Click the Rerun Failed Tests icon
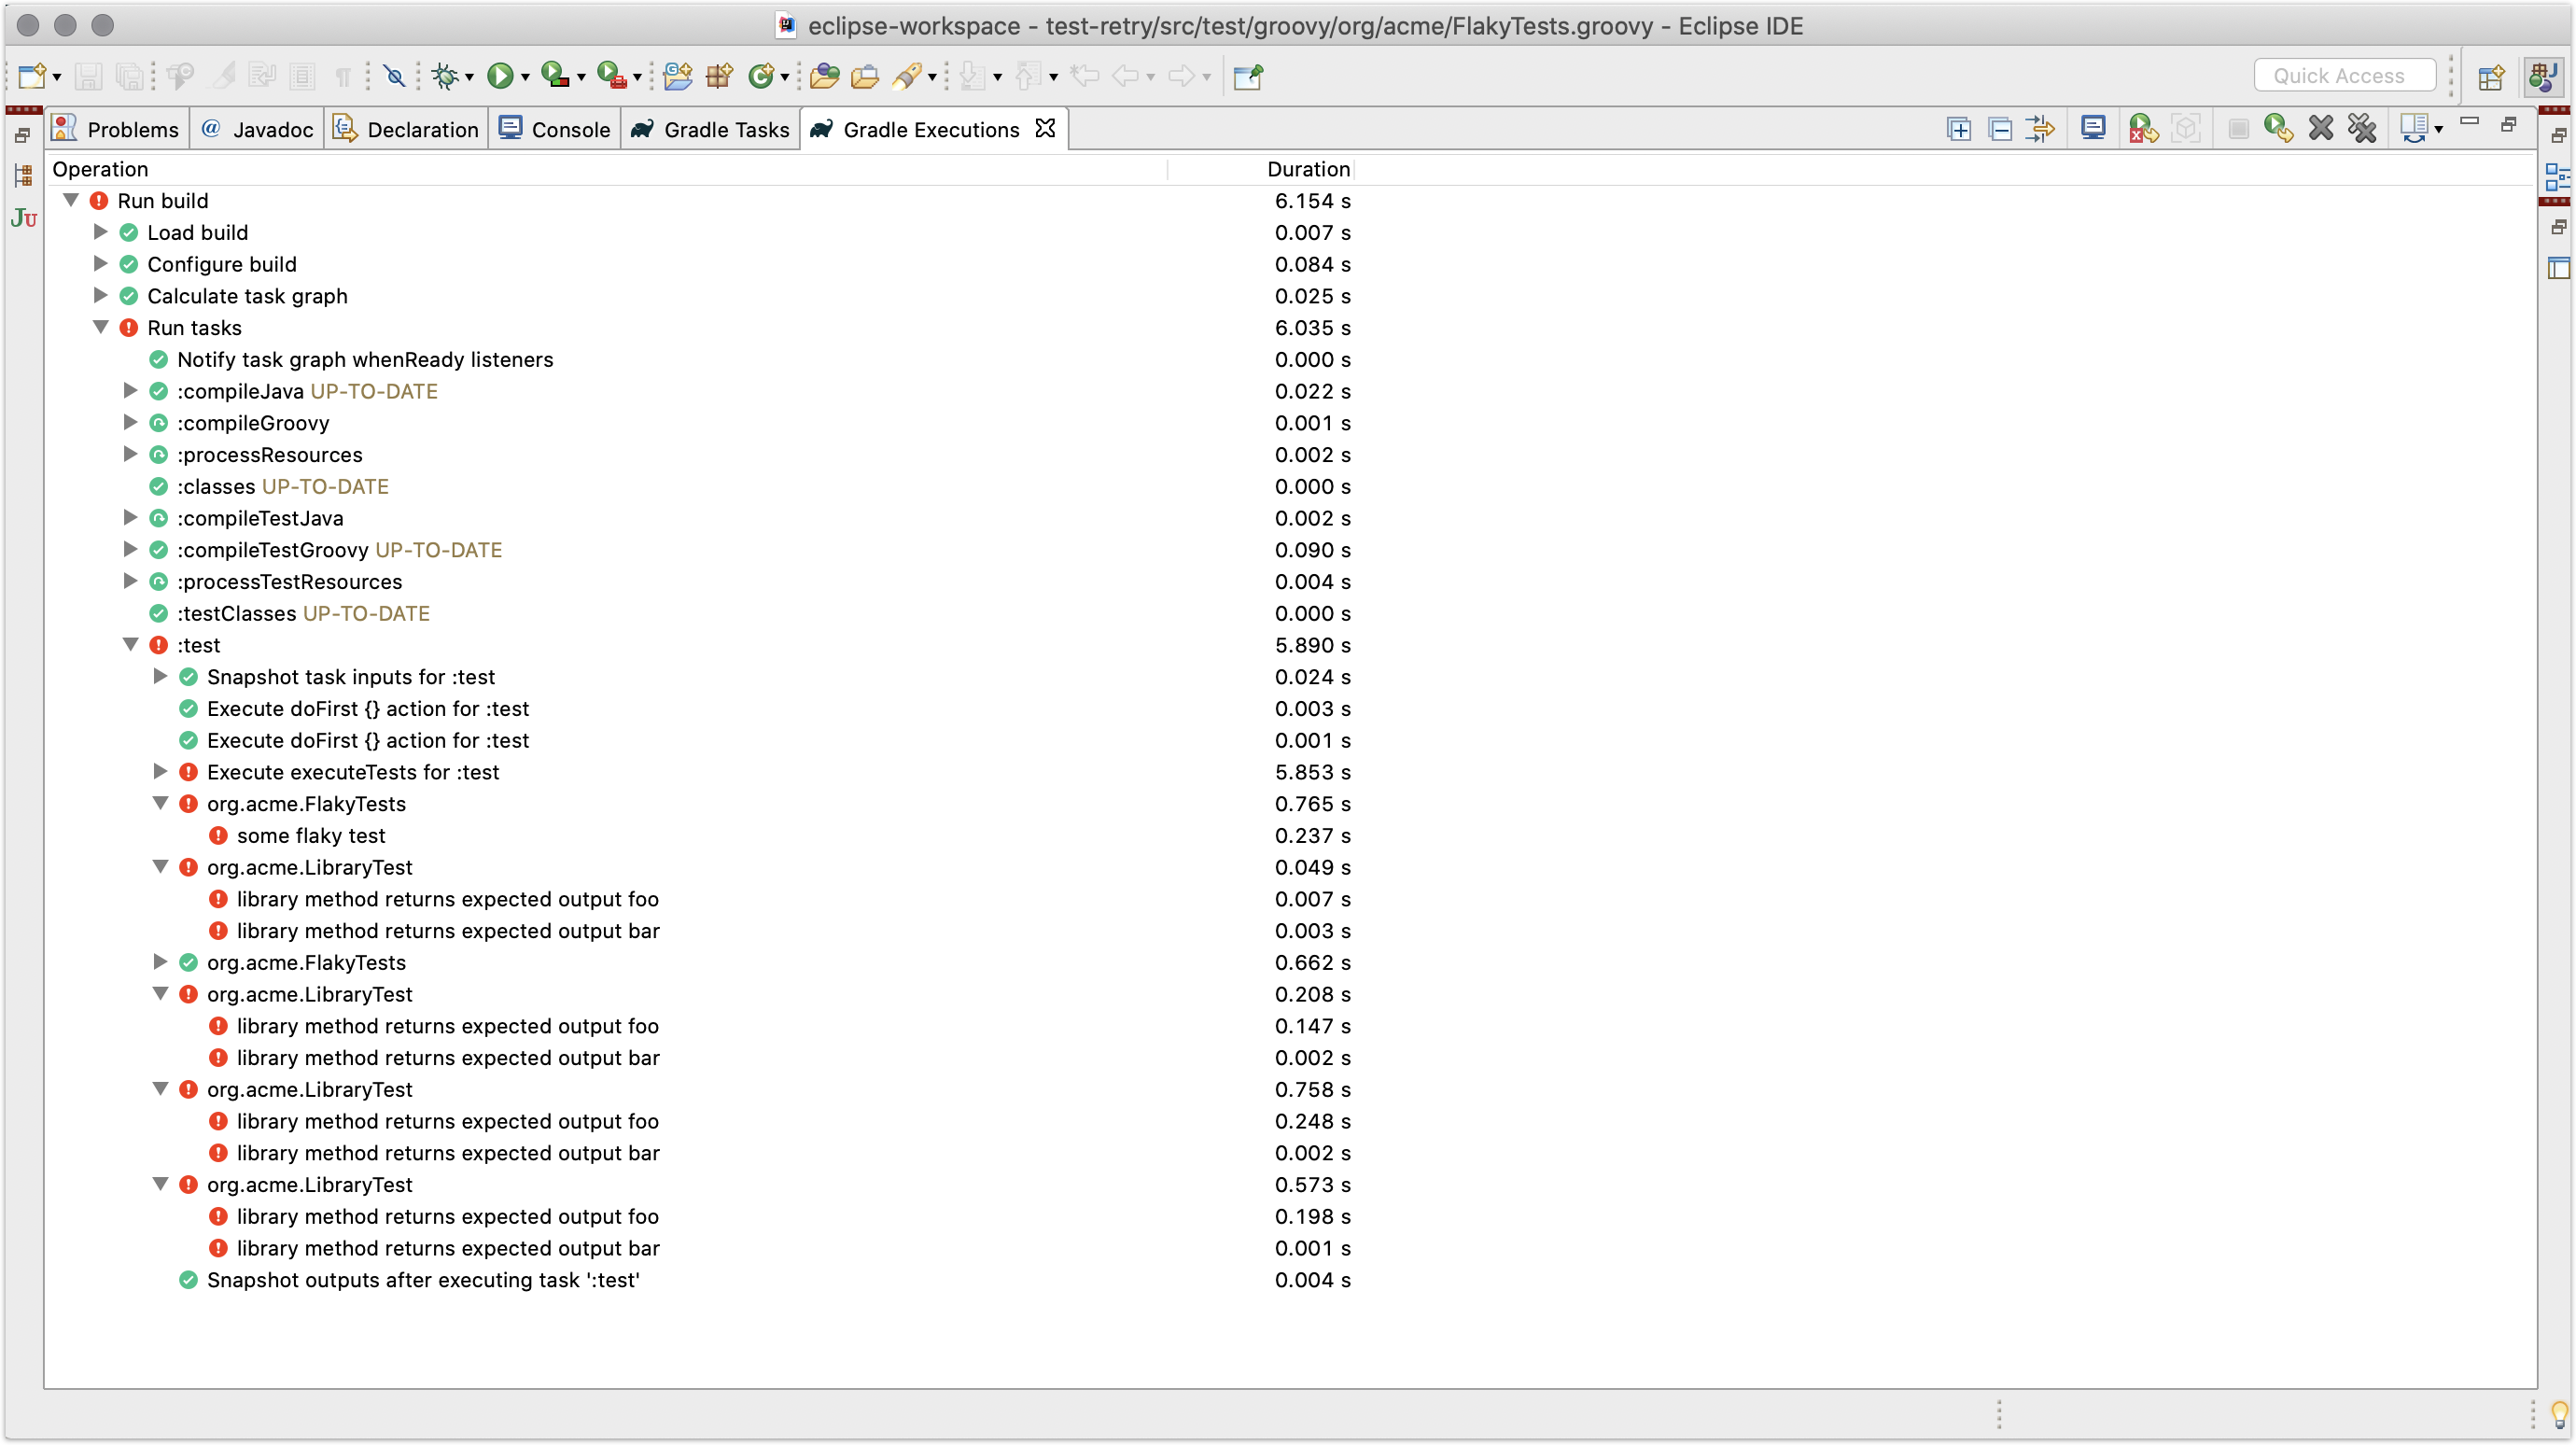The image size is (2576, 1445). point(2143,129)
